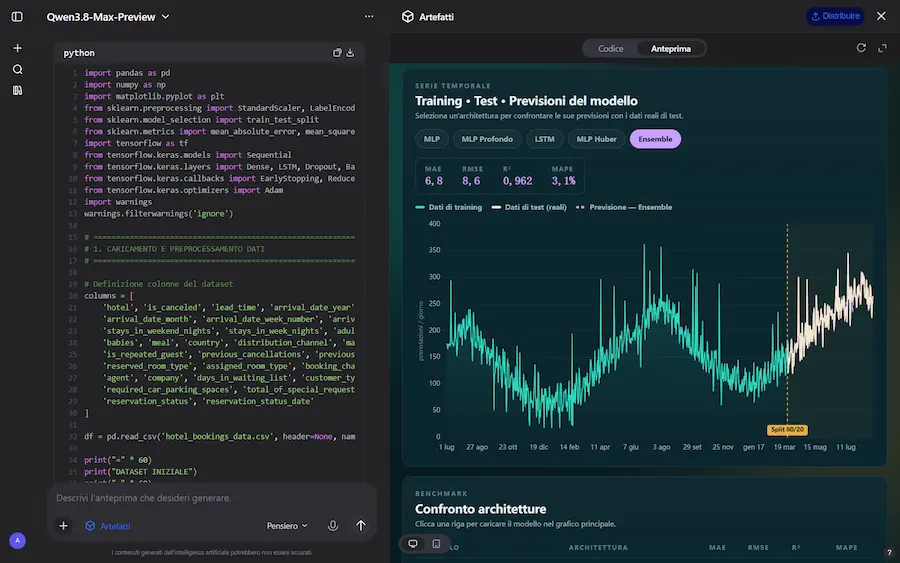Switch to the Codice tab

coord(611,49)
